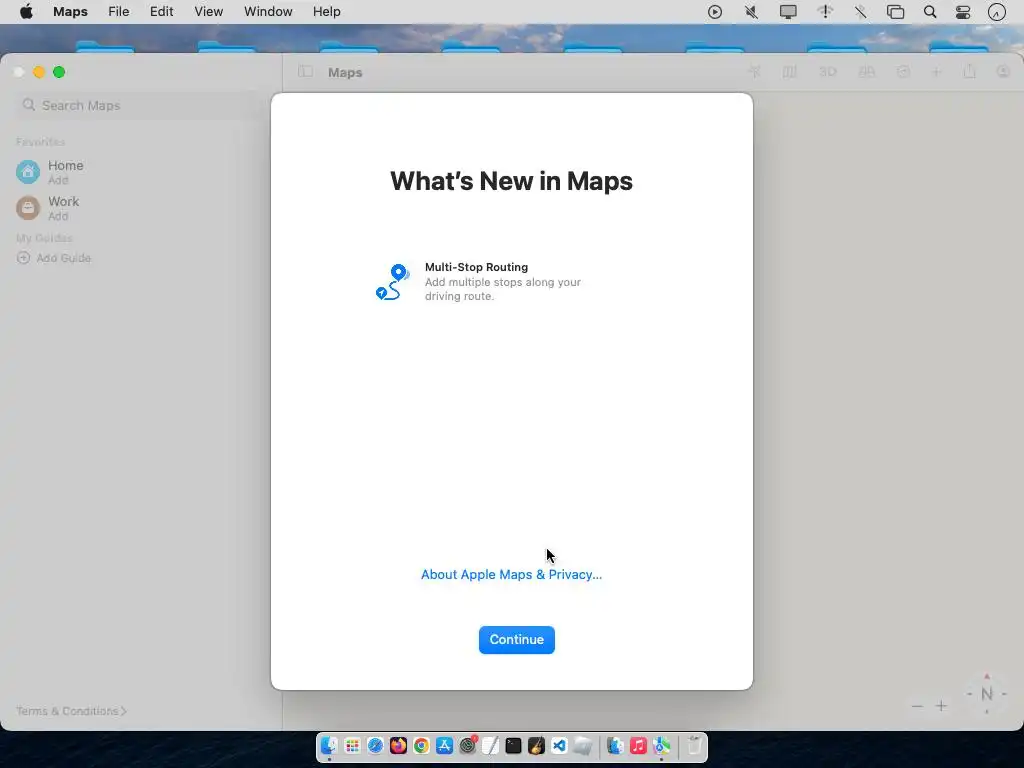Click the overlapping windows menu bar icon

pyautogui.click(x=895, y=12)
